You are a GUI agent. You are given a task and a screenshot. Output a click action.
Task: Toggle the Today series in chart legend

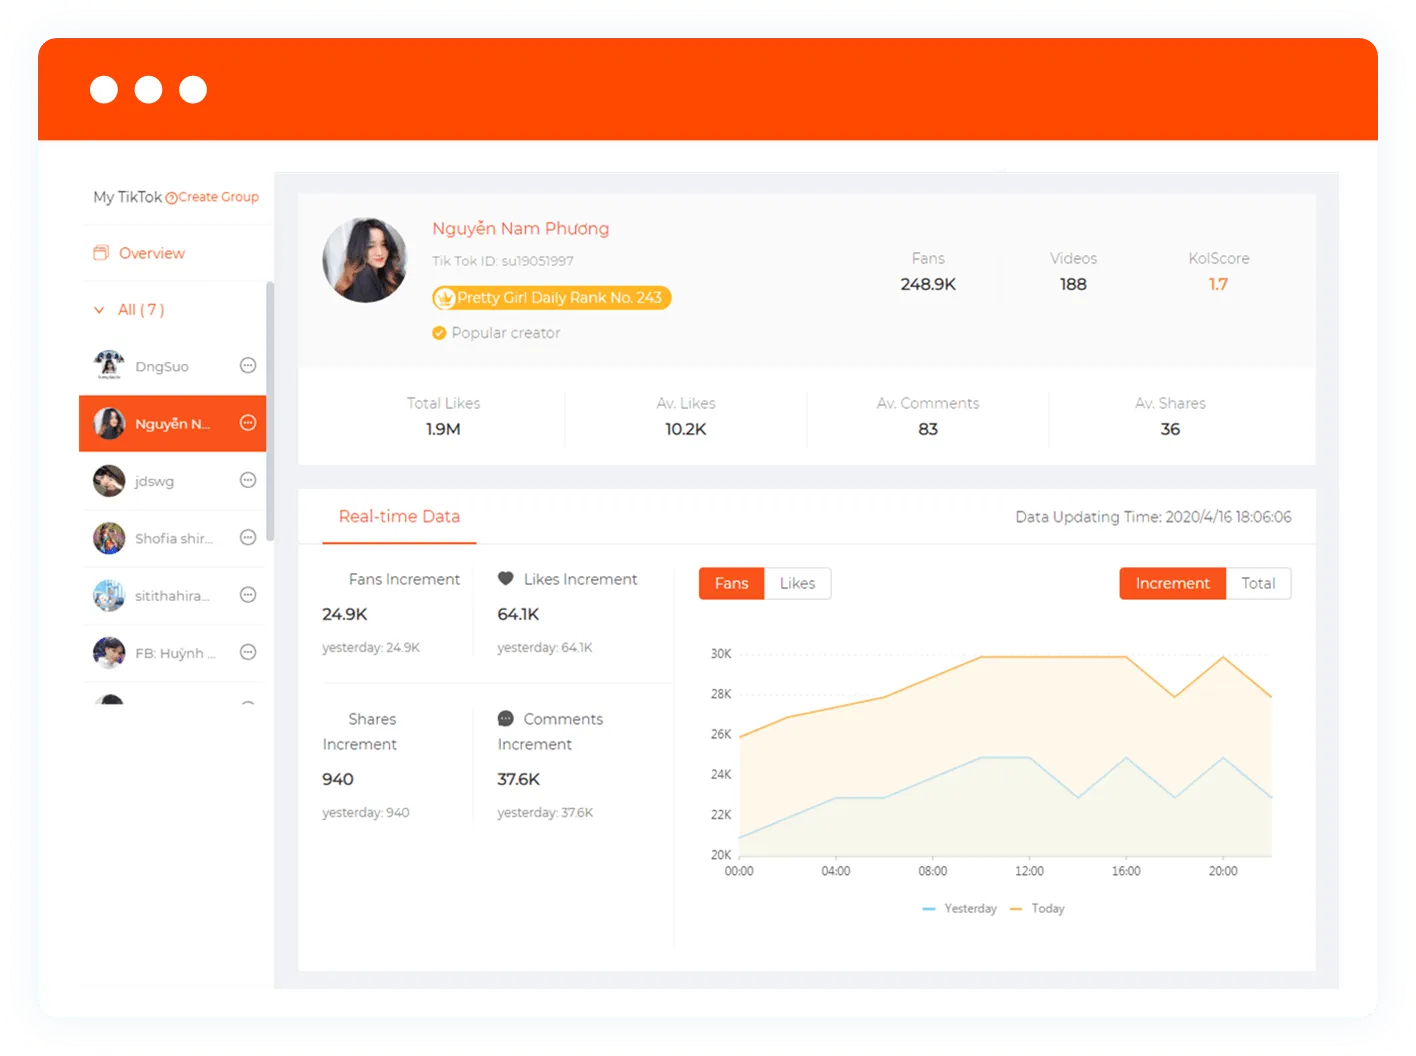1037,909
